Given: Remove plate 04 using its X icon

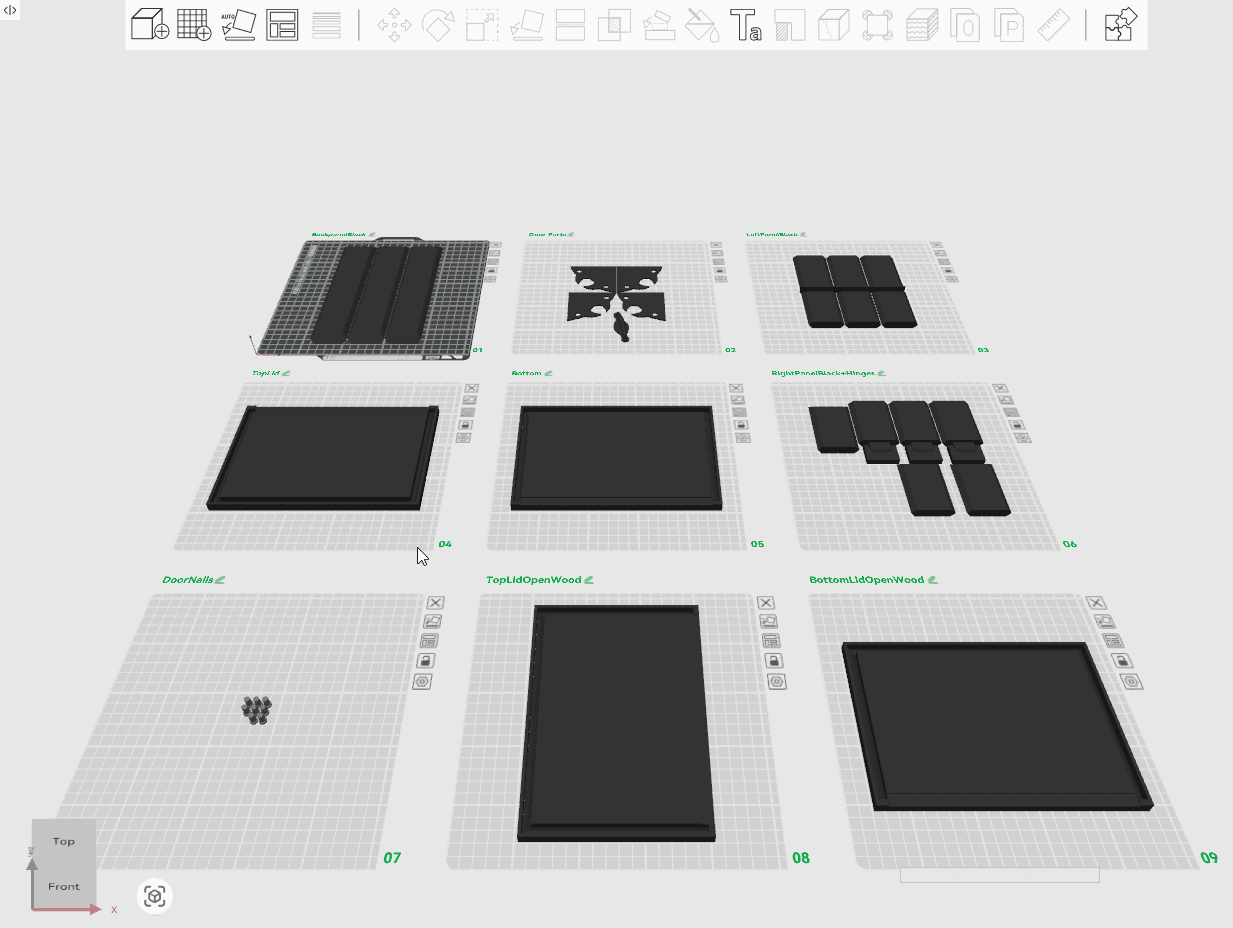Looking at the screenshot, I should pyautogui.click(x=472, y=388).
